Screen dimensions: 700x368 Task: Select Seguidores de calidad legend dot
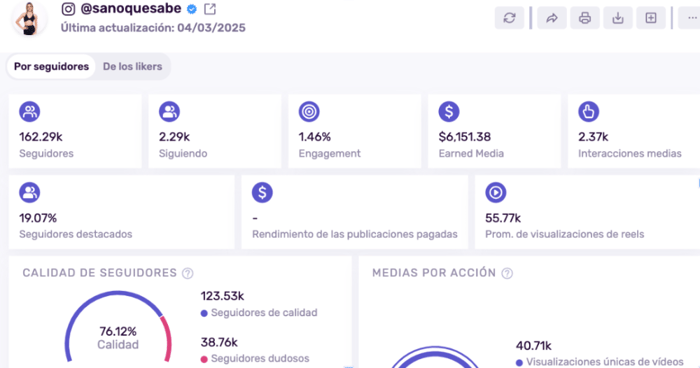point(204,314)
